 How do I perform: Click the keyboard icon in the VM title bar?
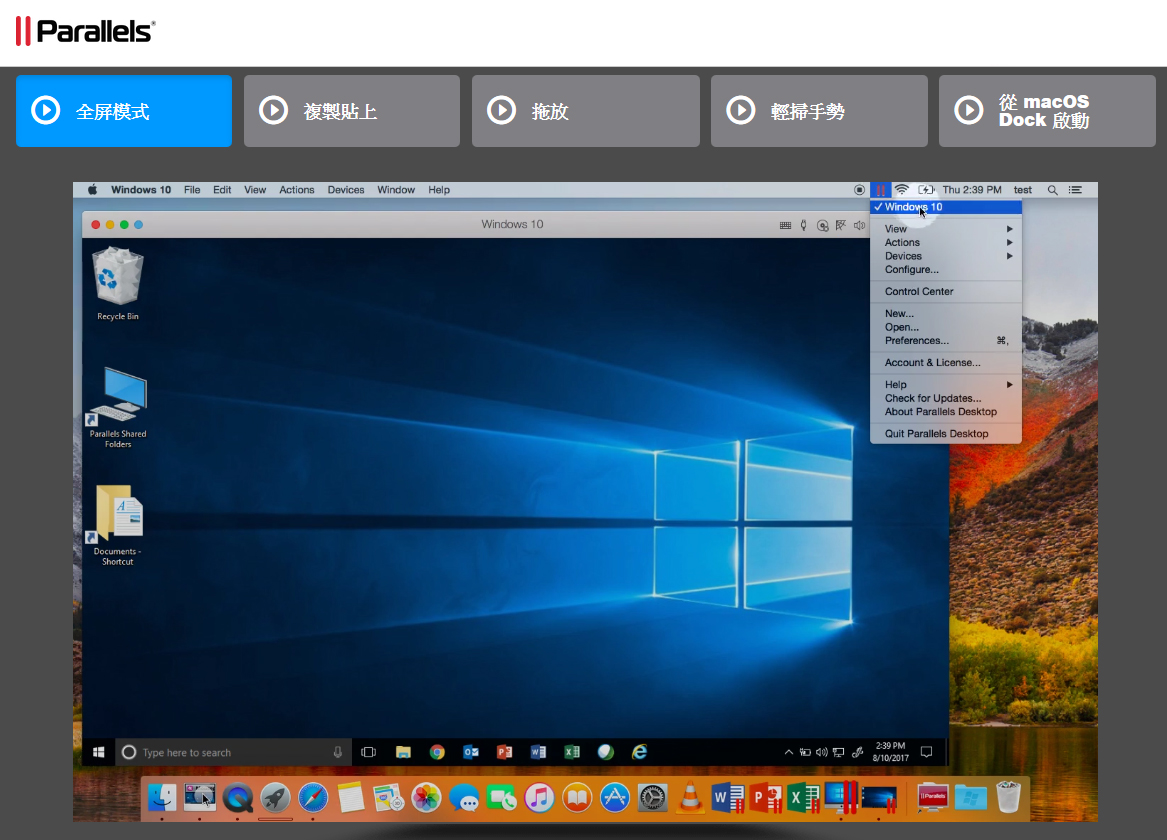(785, 225)
